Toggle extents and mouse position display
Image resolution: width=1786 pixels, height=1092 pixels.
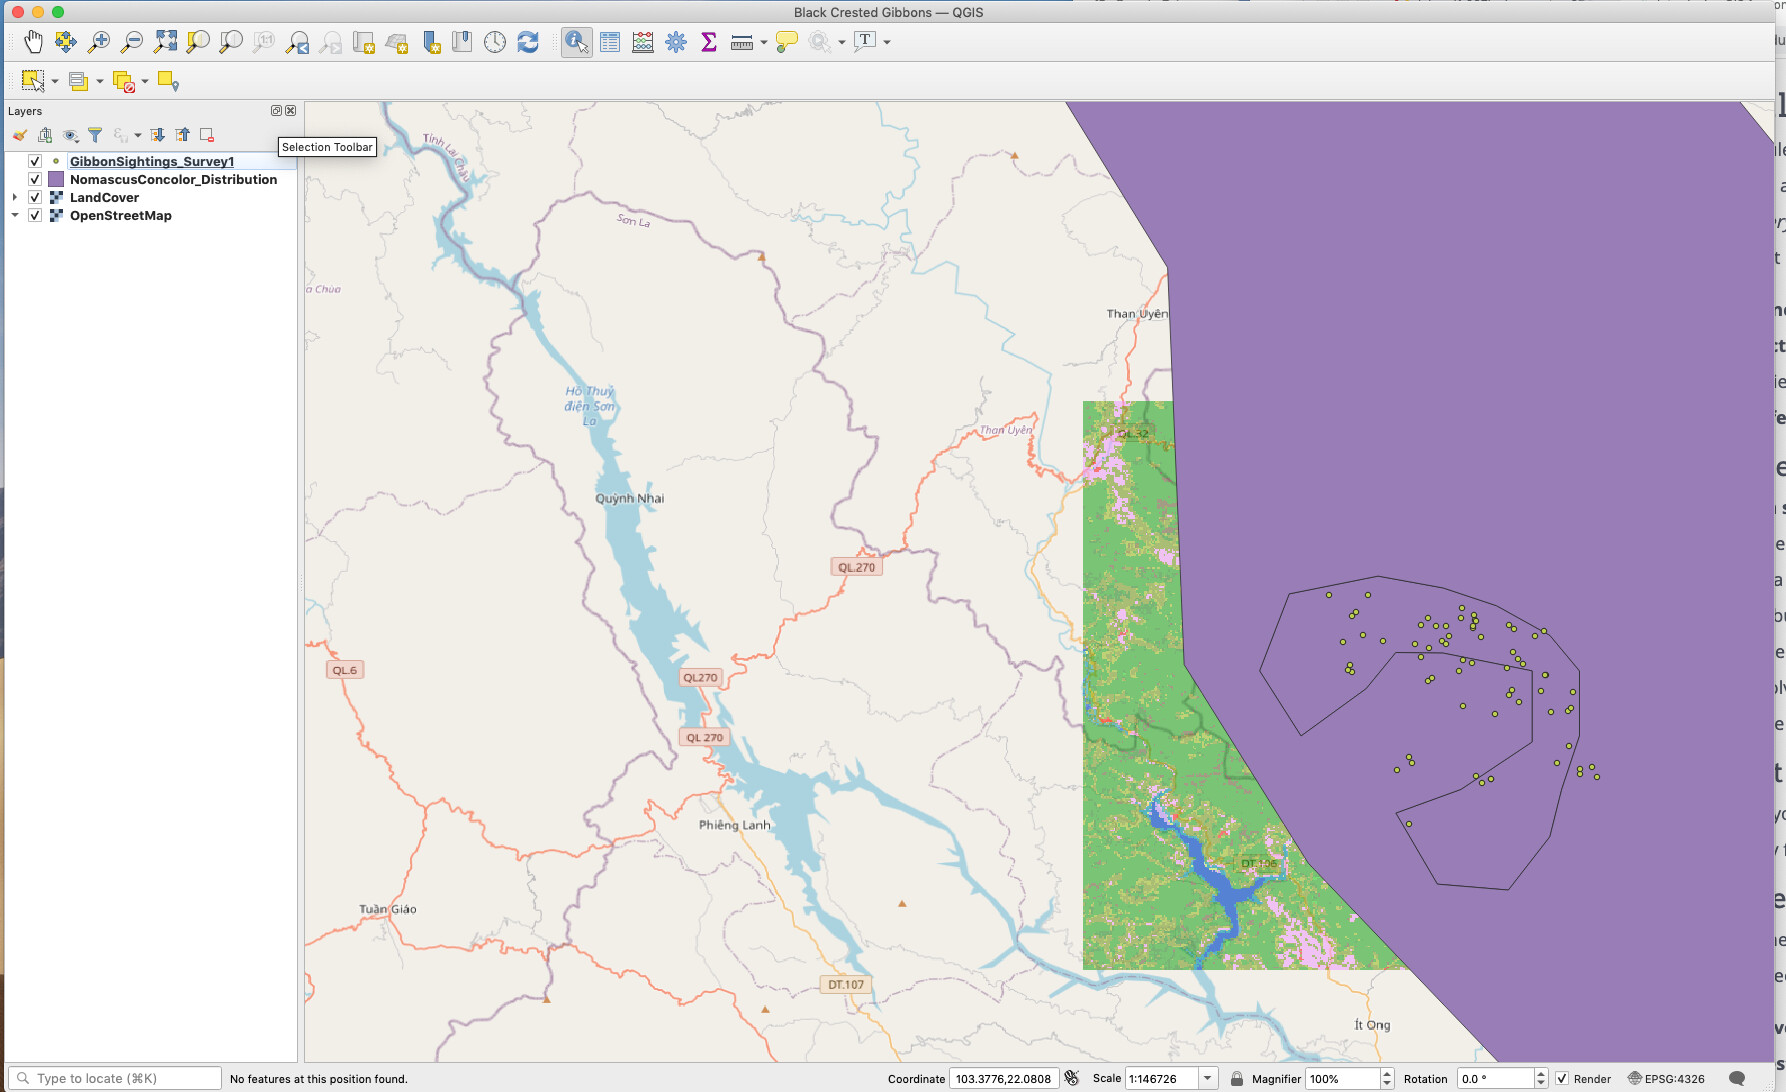1072,1078
